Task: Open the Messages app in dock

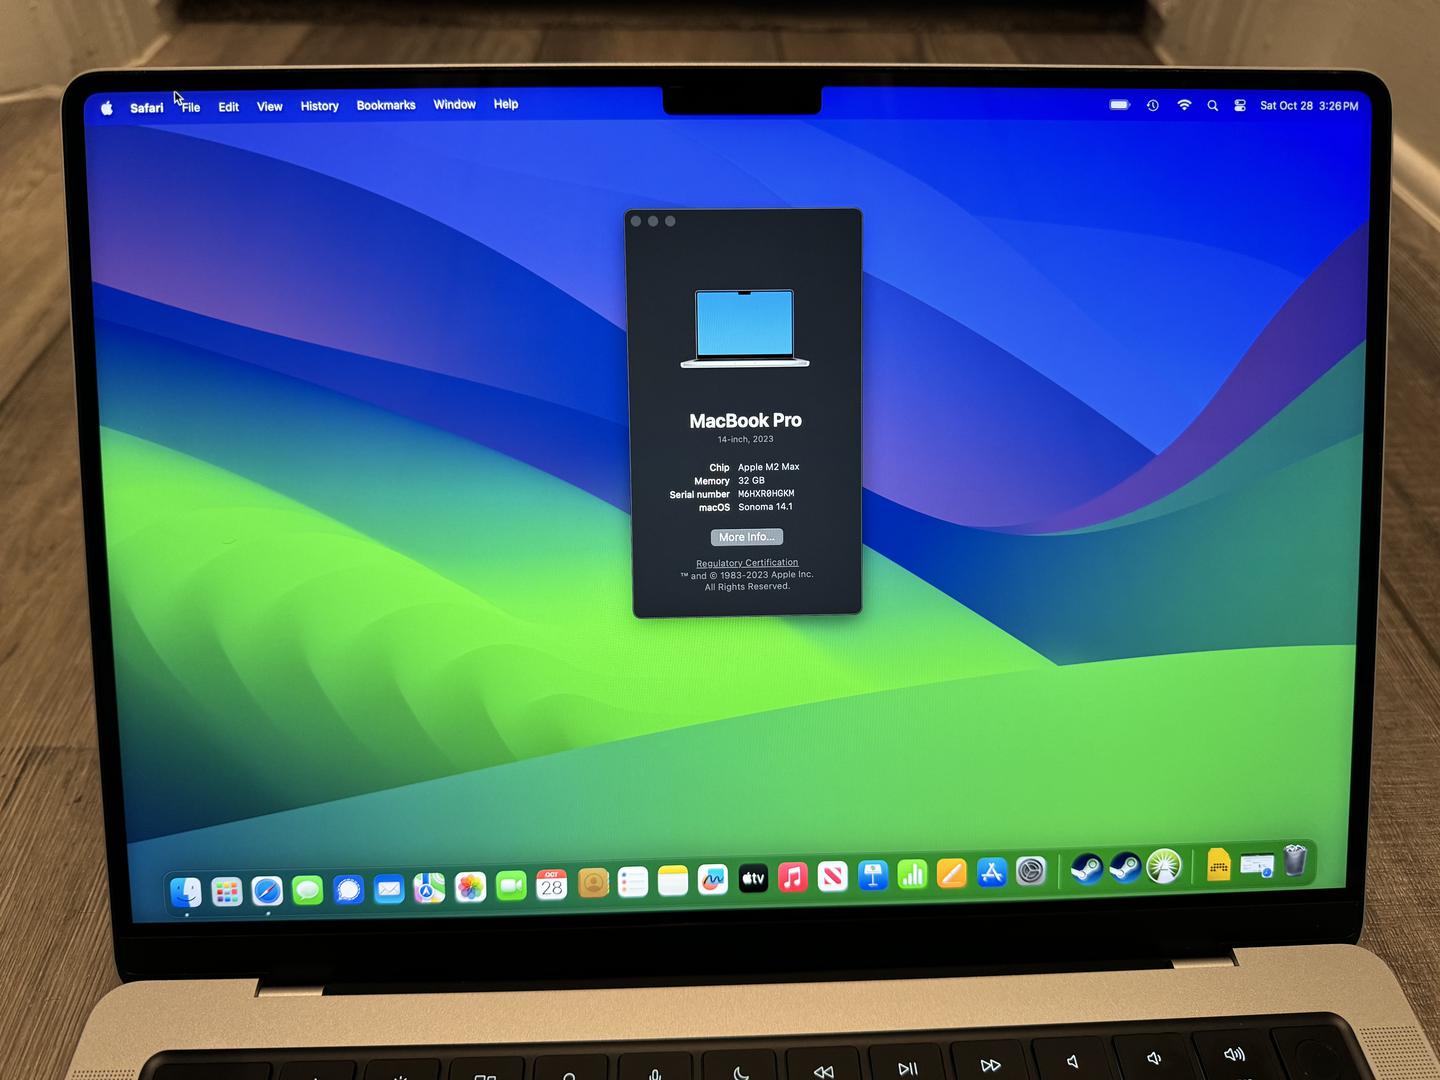Action: [308, 889]
